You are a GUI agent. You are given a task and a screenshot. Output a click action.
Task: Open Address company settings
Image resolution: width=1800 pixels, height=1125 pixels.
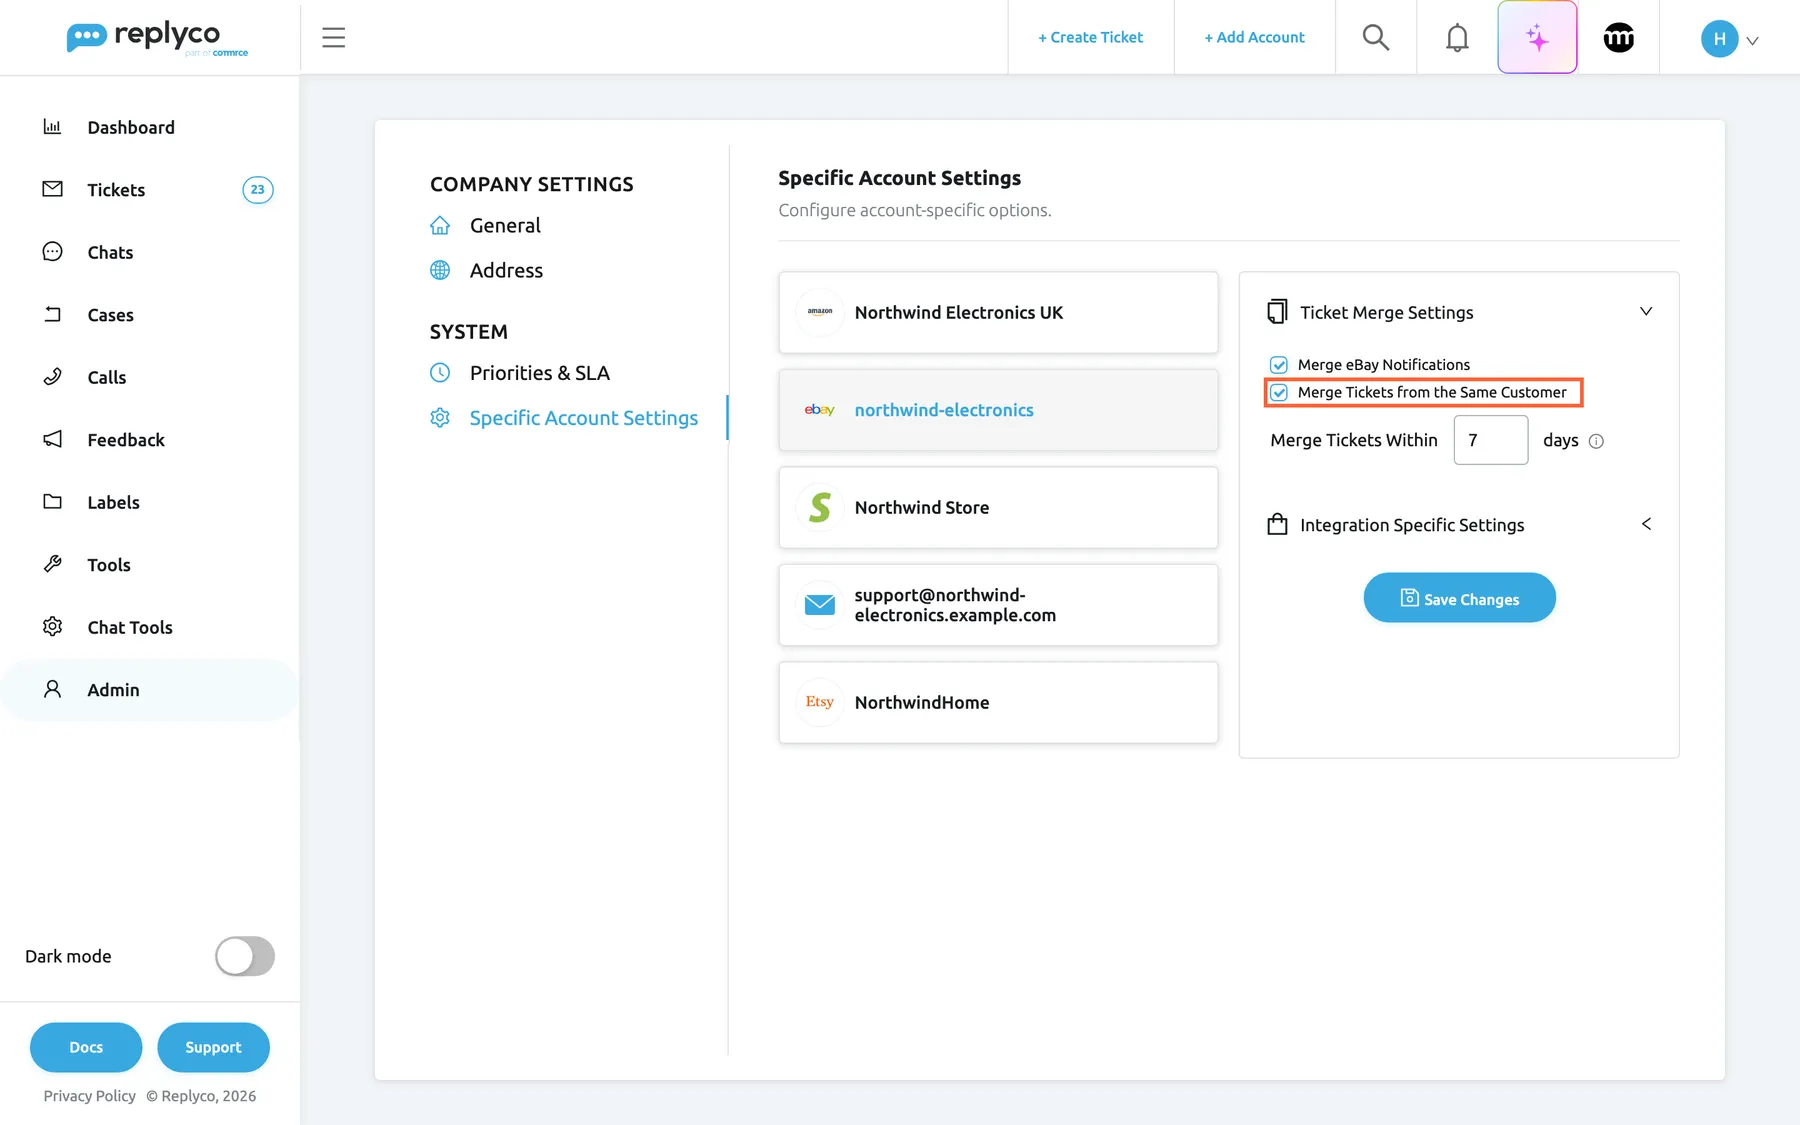[x=506, y=271]
